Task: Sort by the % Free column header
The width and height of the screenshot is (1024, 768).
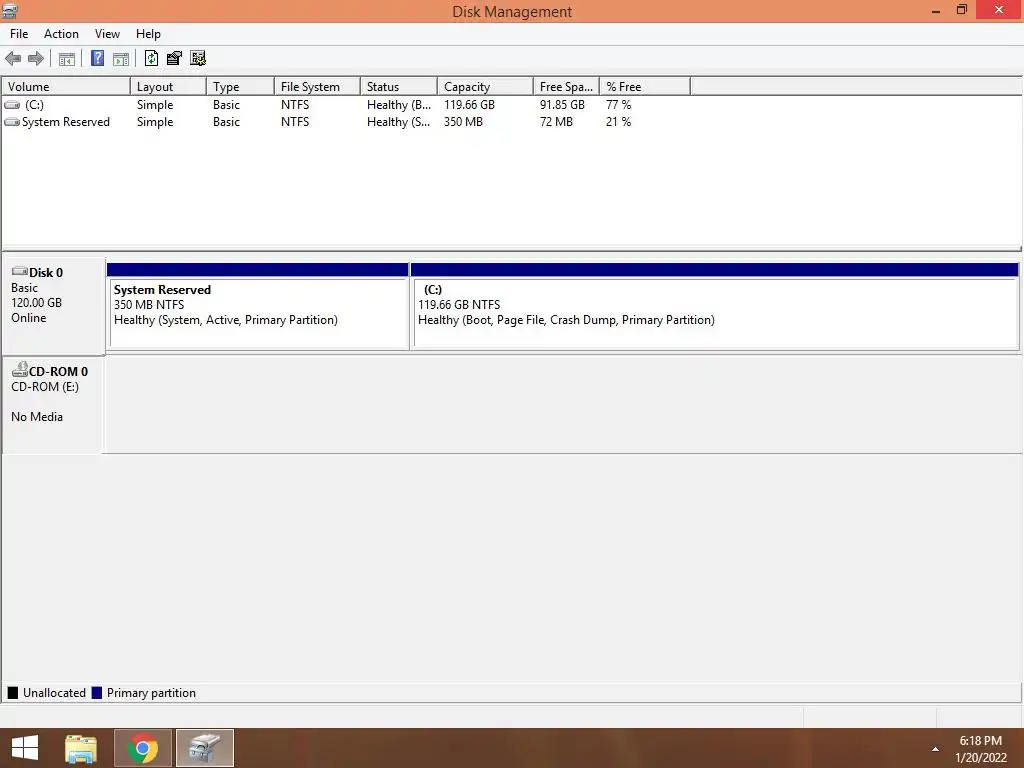Action: pyautogui.click(x=645, y=86)
